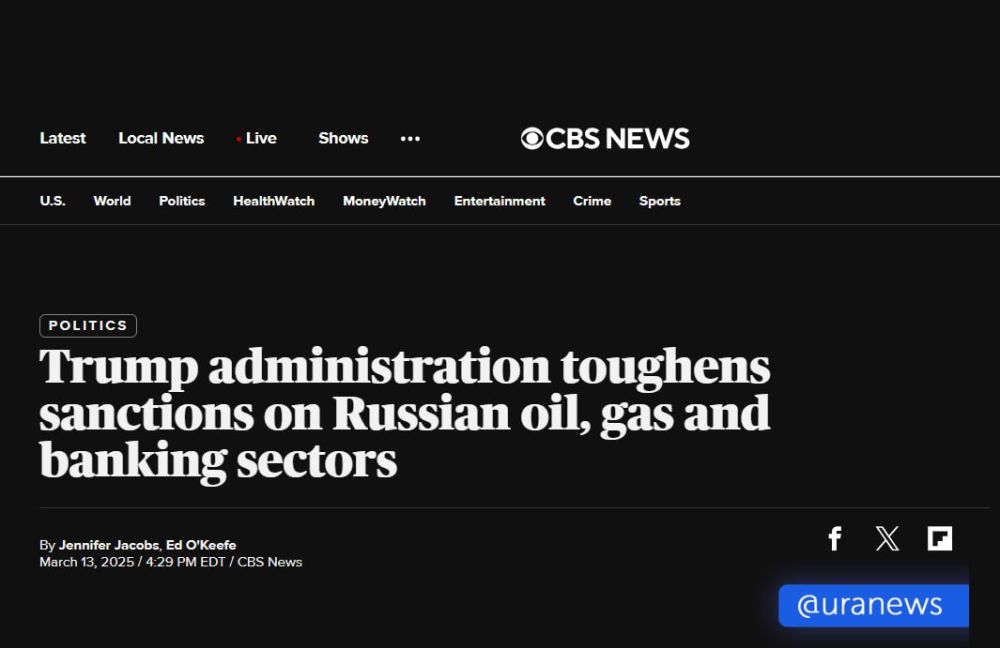Go to the Entertainment section

[x=499, y=201]
